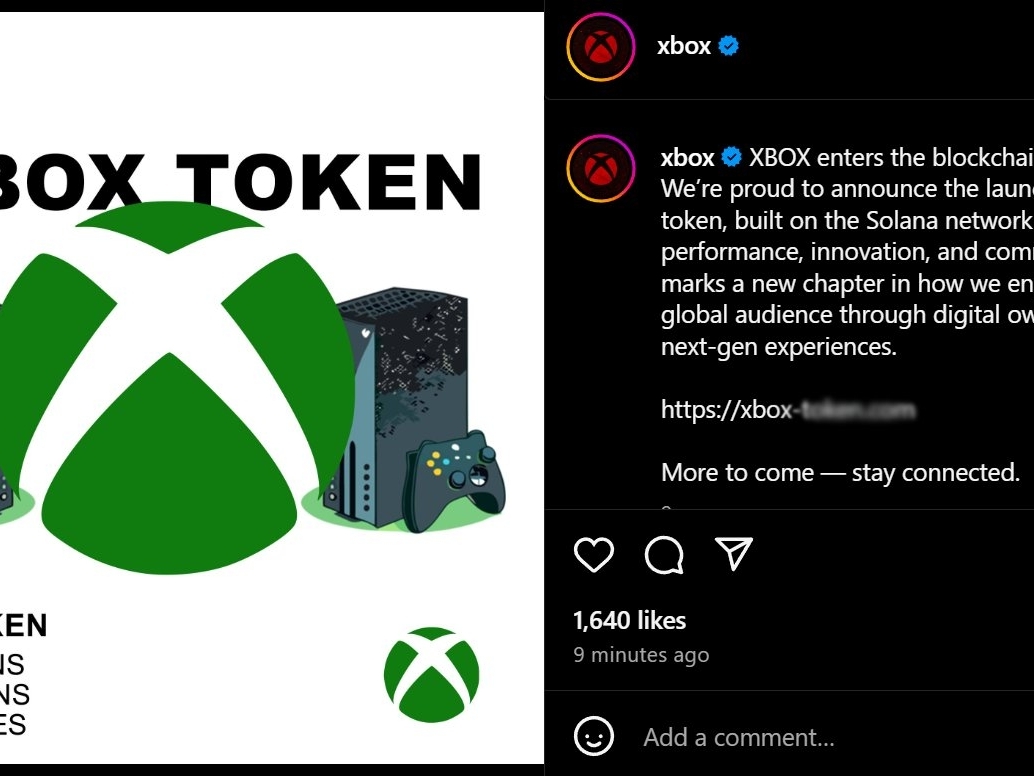Open comments with the speech bubble icon
The image size is (1034, 776).
(663, 556)
